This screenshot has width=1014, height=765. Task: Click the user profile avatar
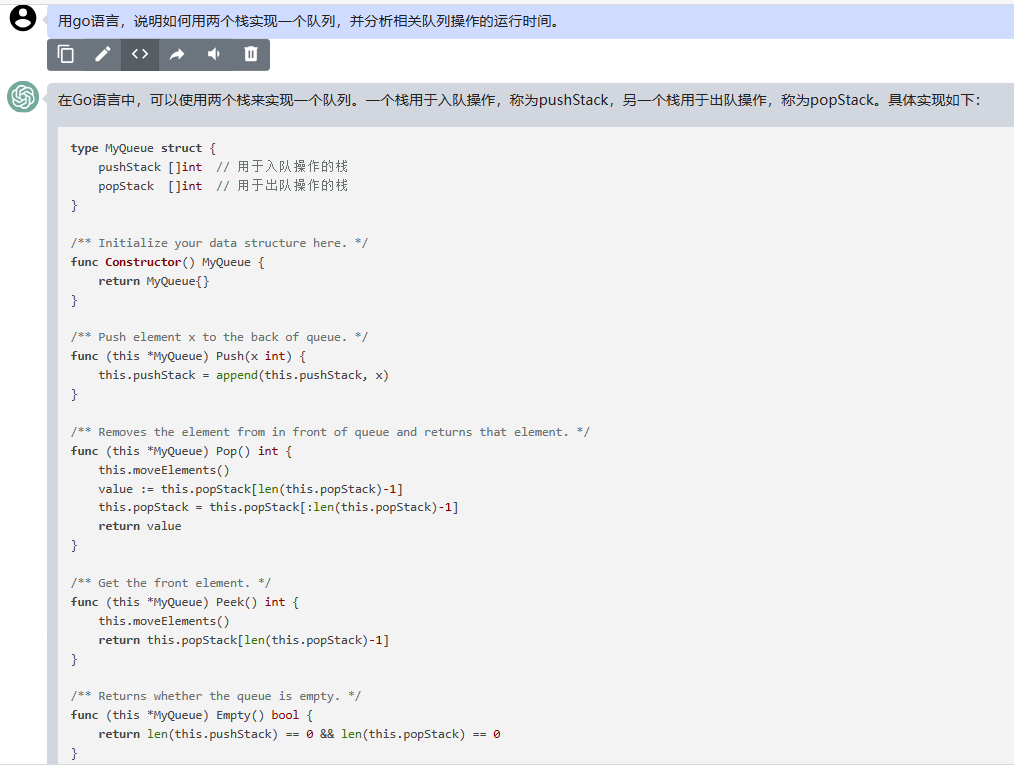pos(23,18)
